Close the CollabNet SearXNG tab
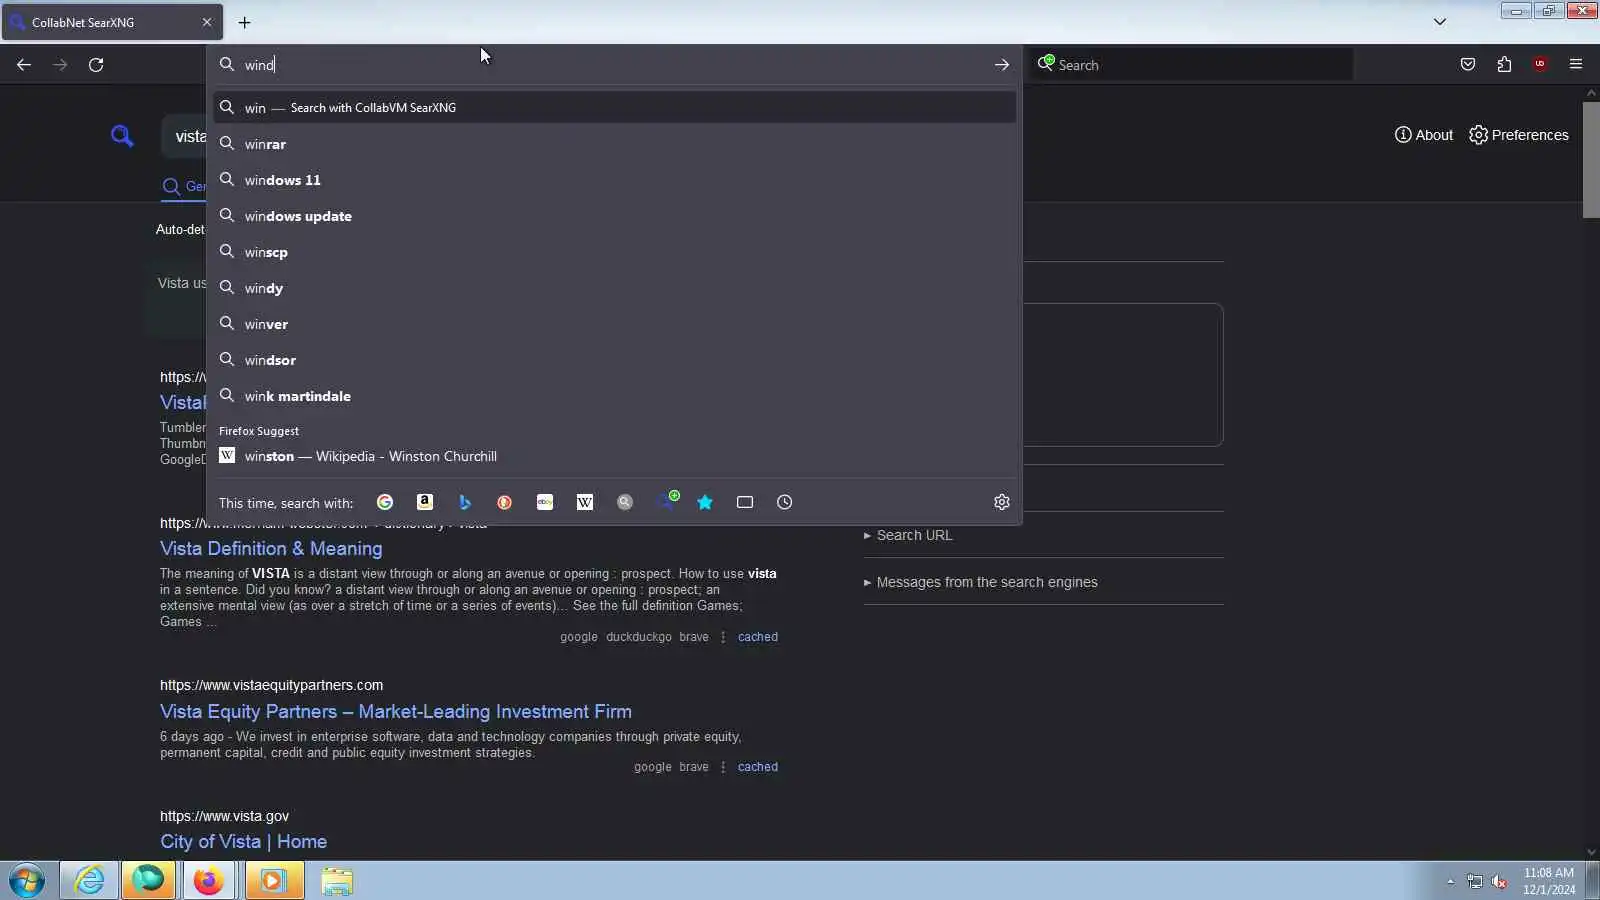The image size is (1600, 900). click(x=207, y=22)
